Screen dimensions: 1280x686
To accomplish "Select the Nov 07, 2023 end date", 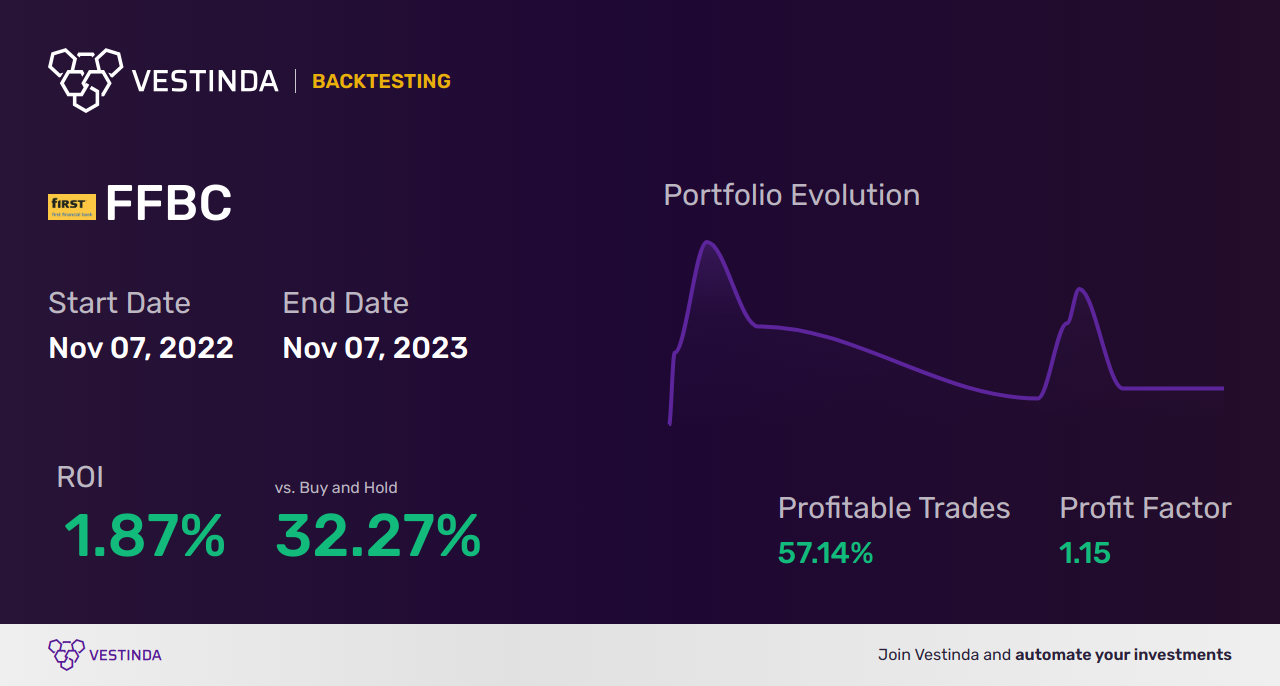I will [375, 348].
